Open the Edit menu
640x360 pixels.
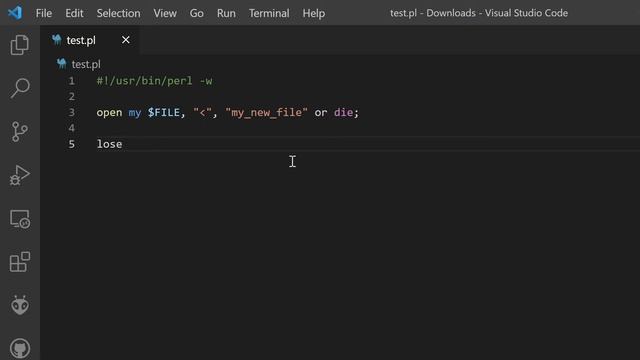(x=74, y=13)
